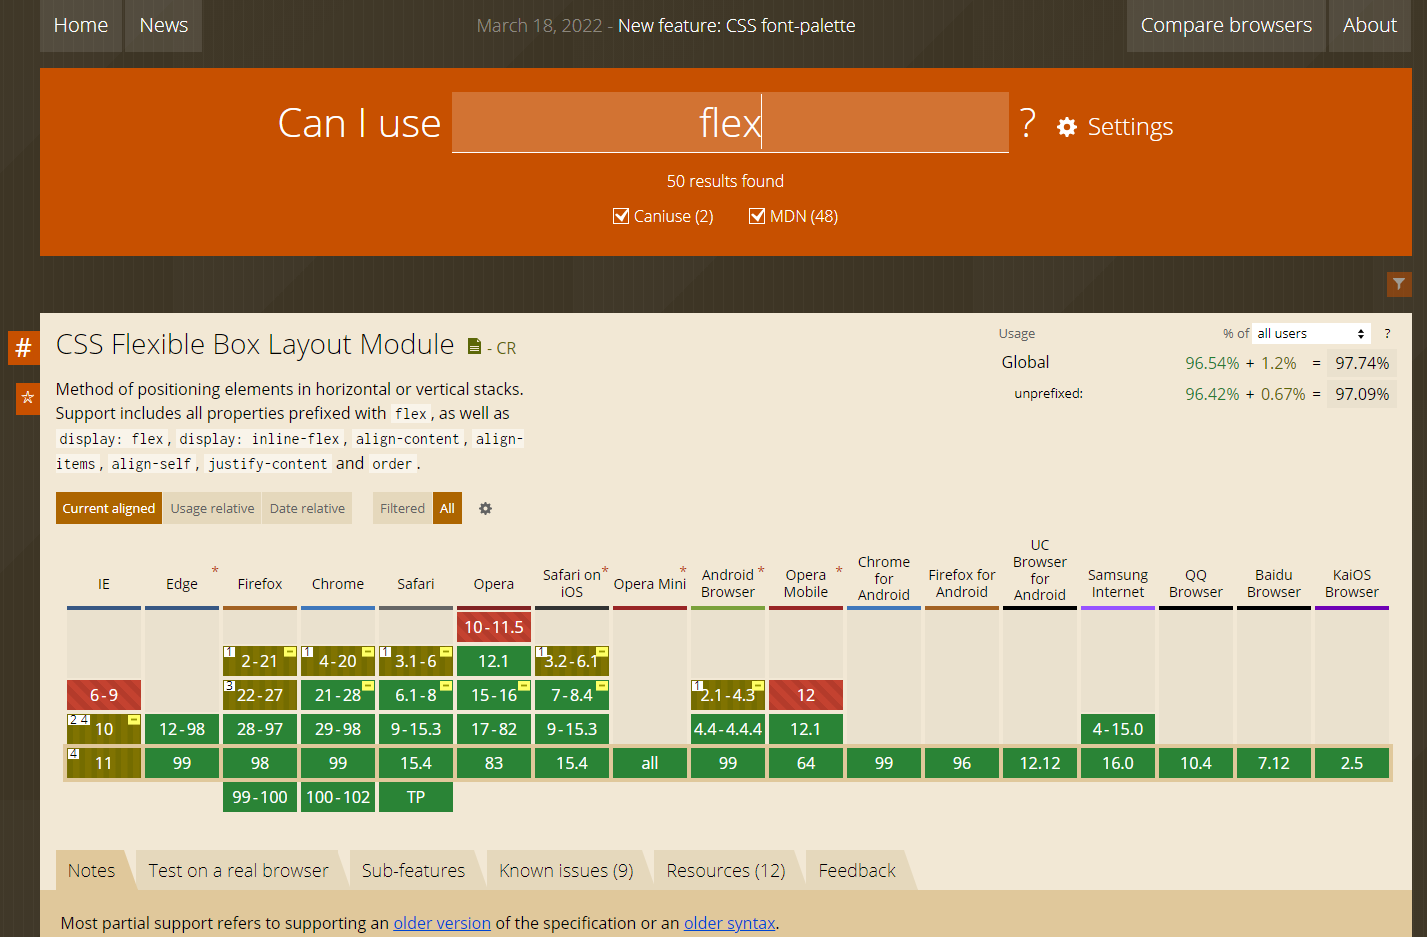The width and height of the screenshot is (1427, 937).
Task: Click the hash permalink icon
Action: [x=24, y=348]
